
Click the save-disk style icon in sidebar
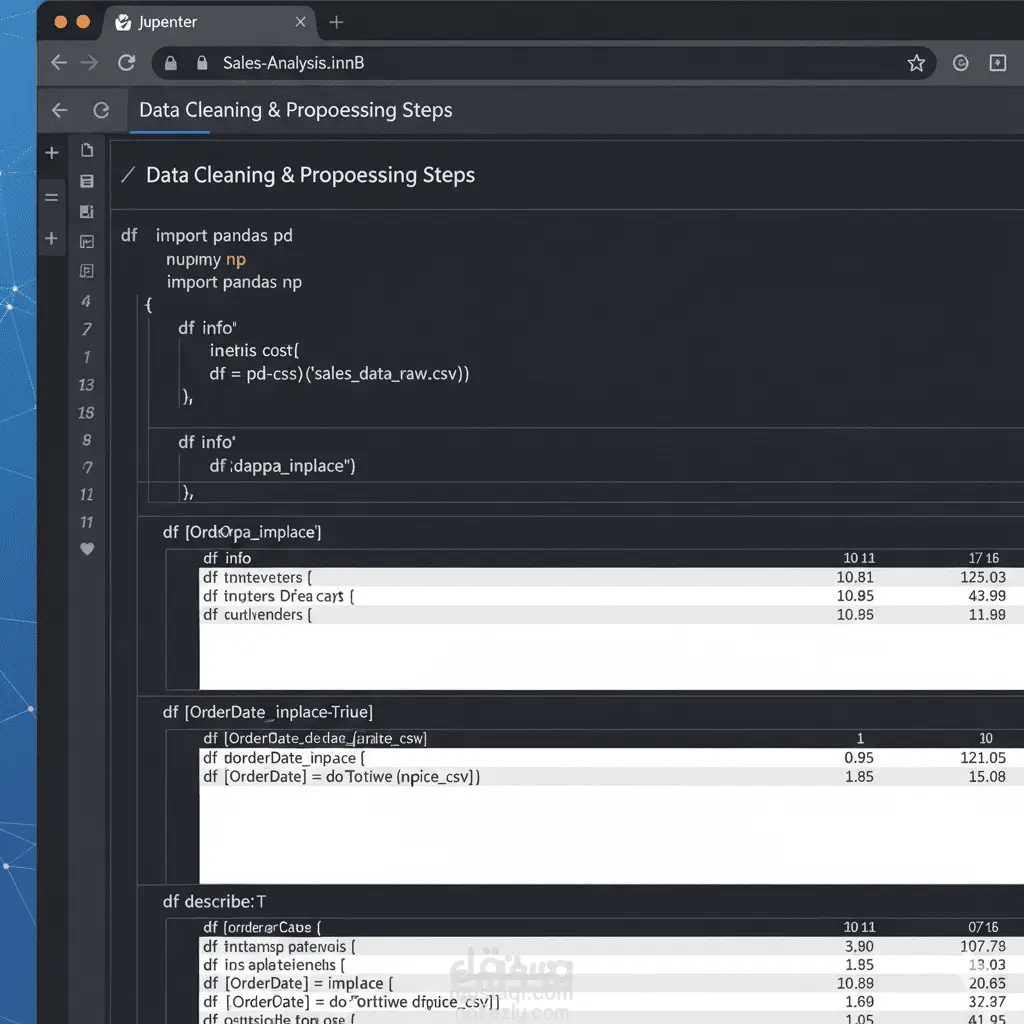[x=87, y=212]
